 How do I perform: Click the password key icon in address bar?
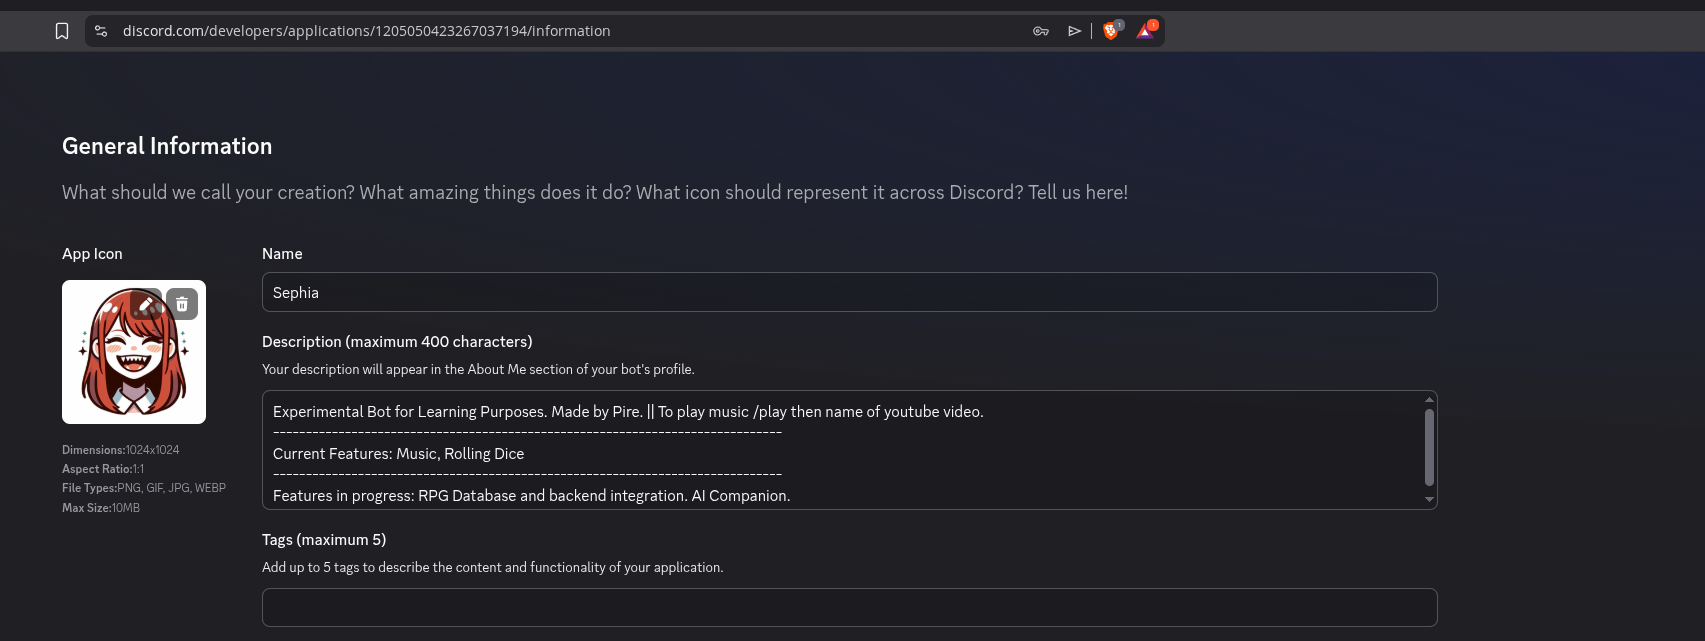tap(1040, 31)
